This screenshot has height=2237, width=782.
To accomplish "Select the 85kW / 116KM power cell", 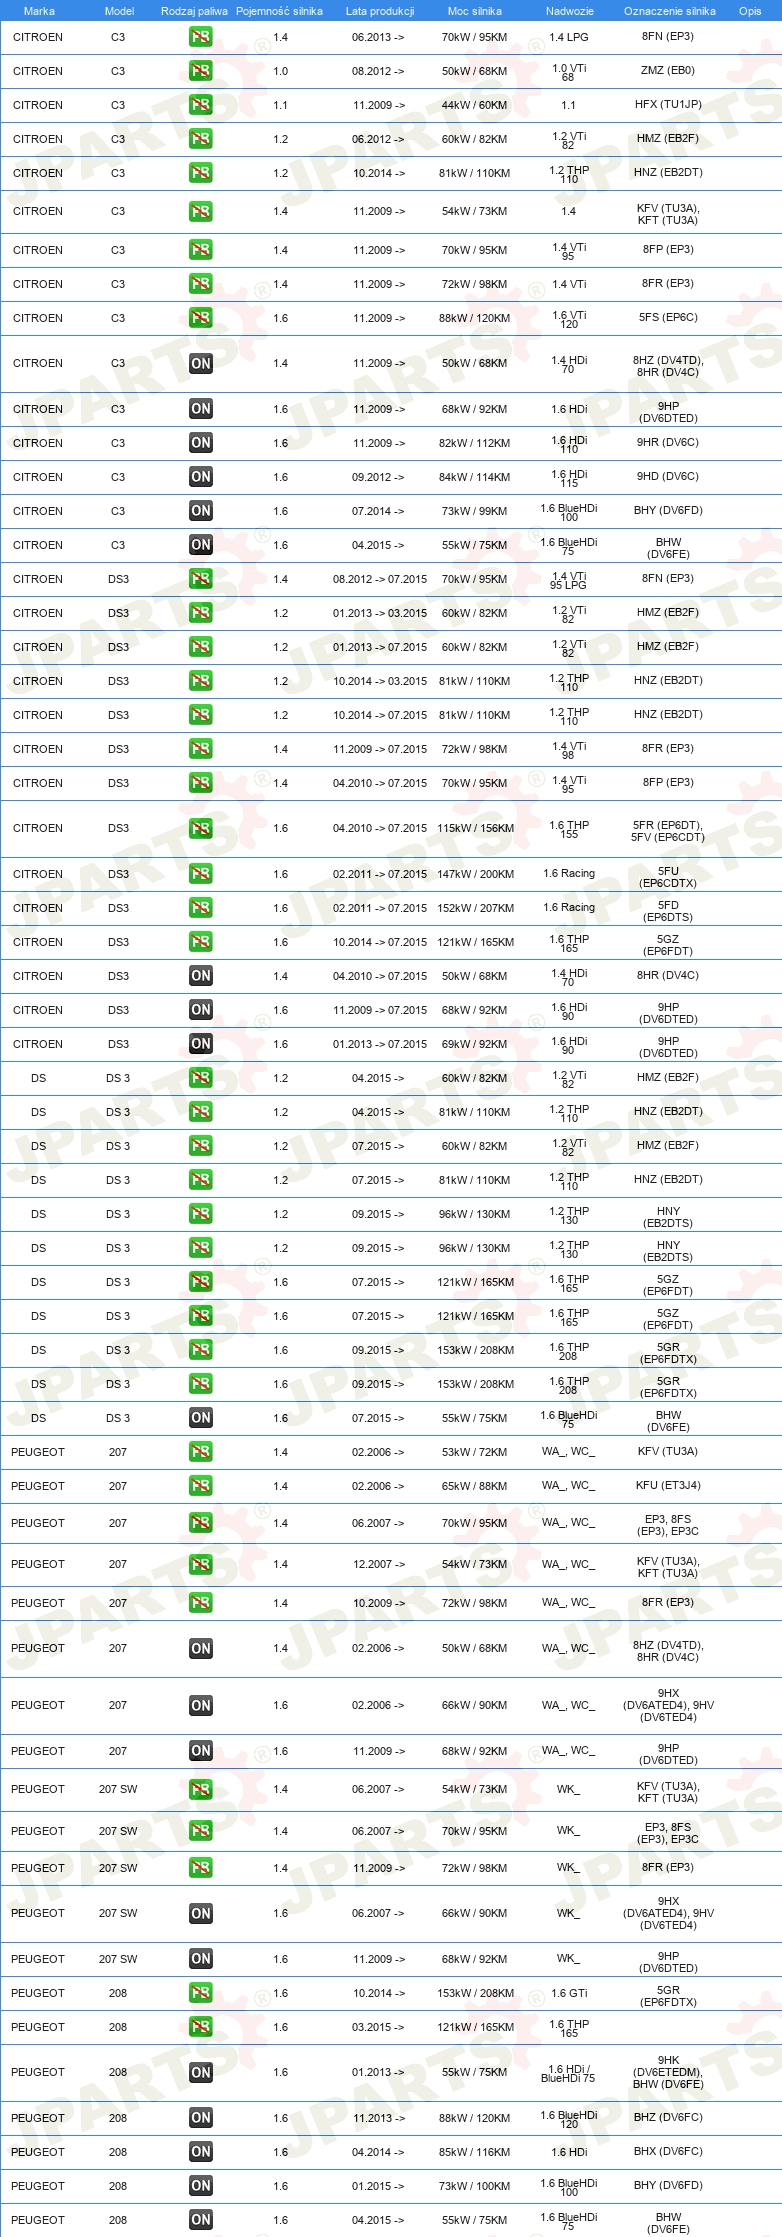I will [474, 2152].
